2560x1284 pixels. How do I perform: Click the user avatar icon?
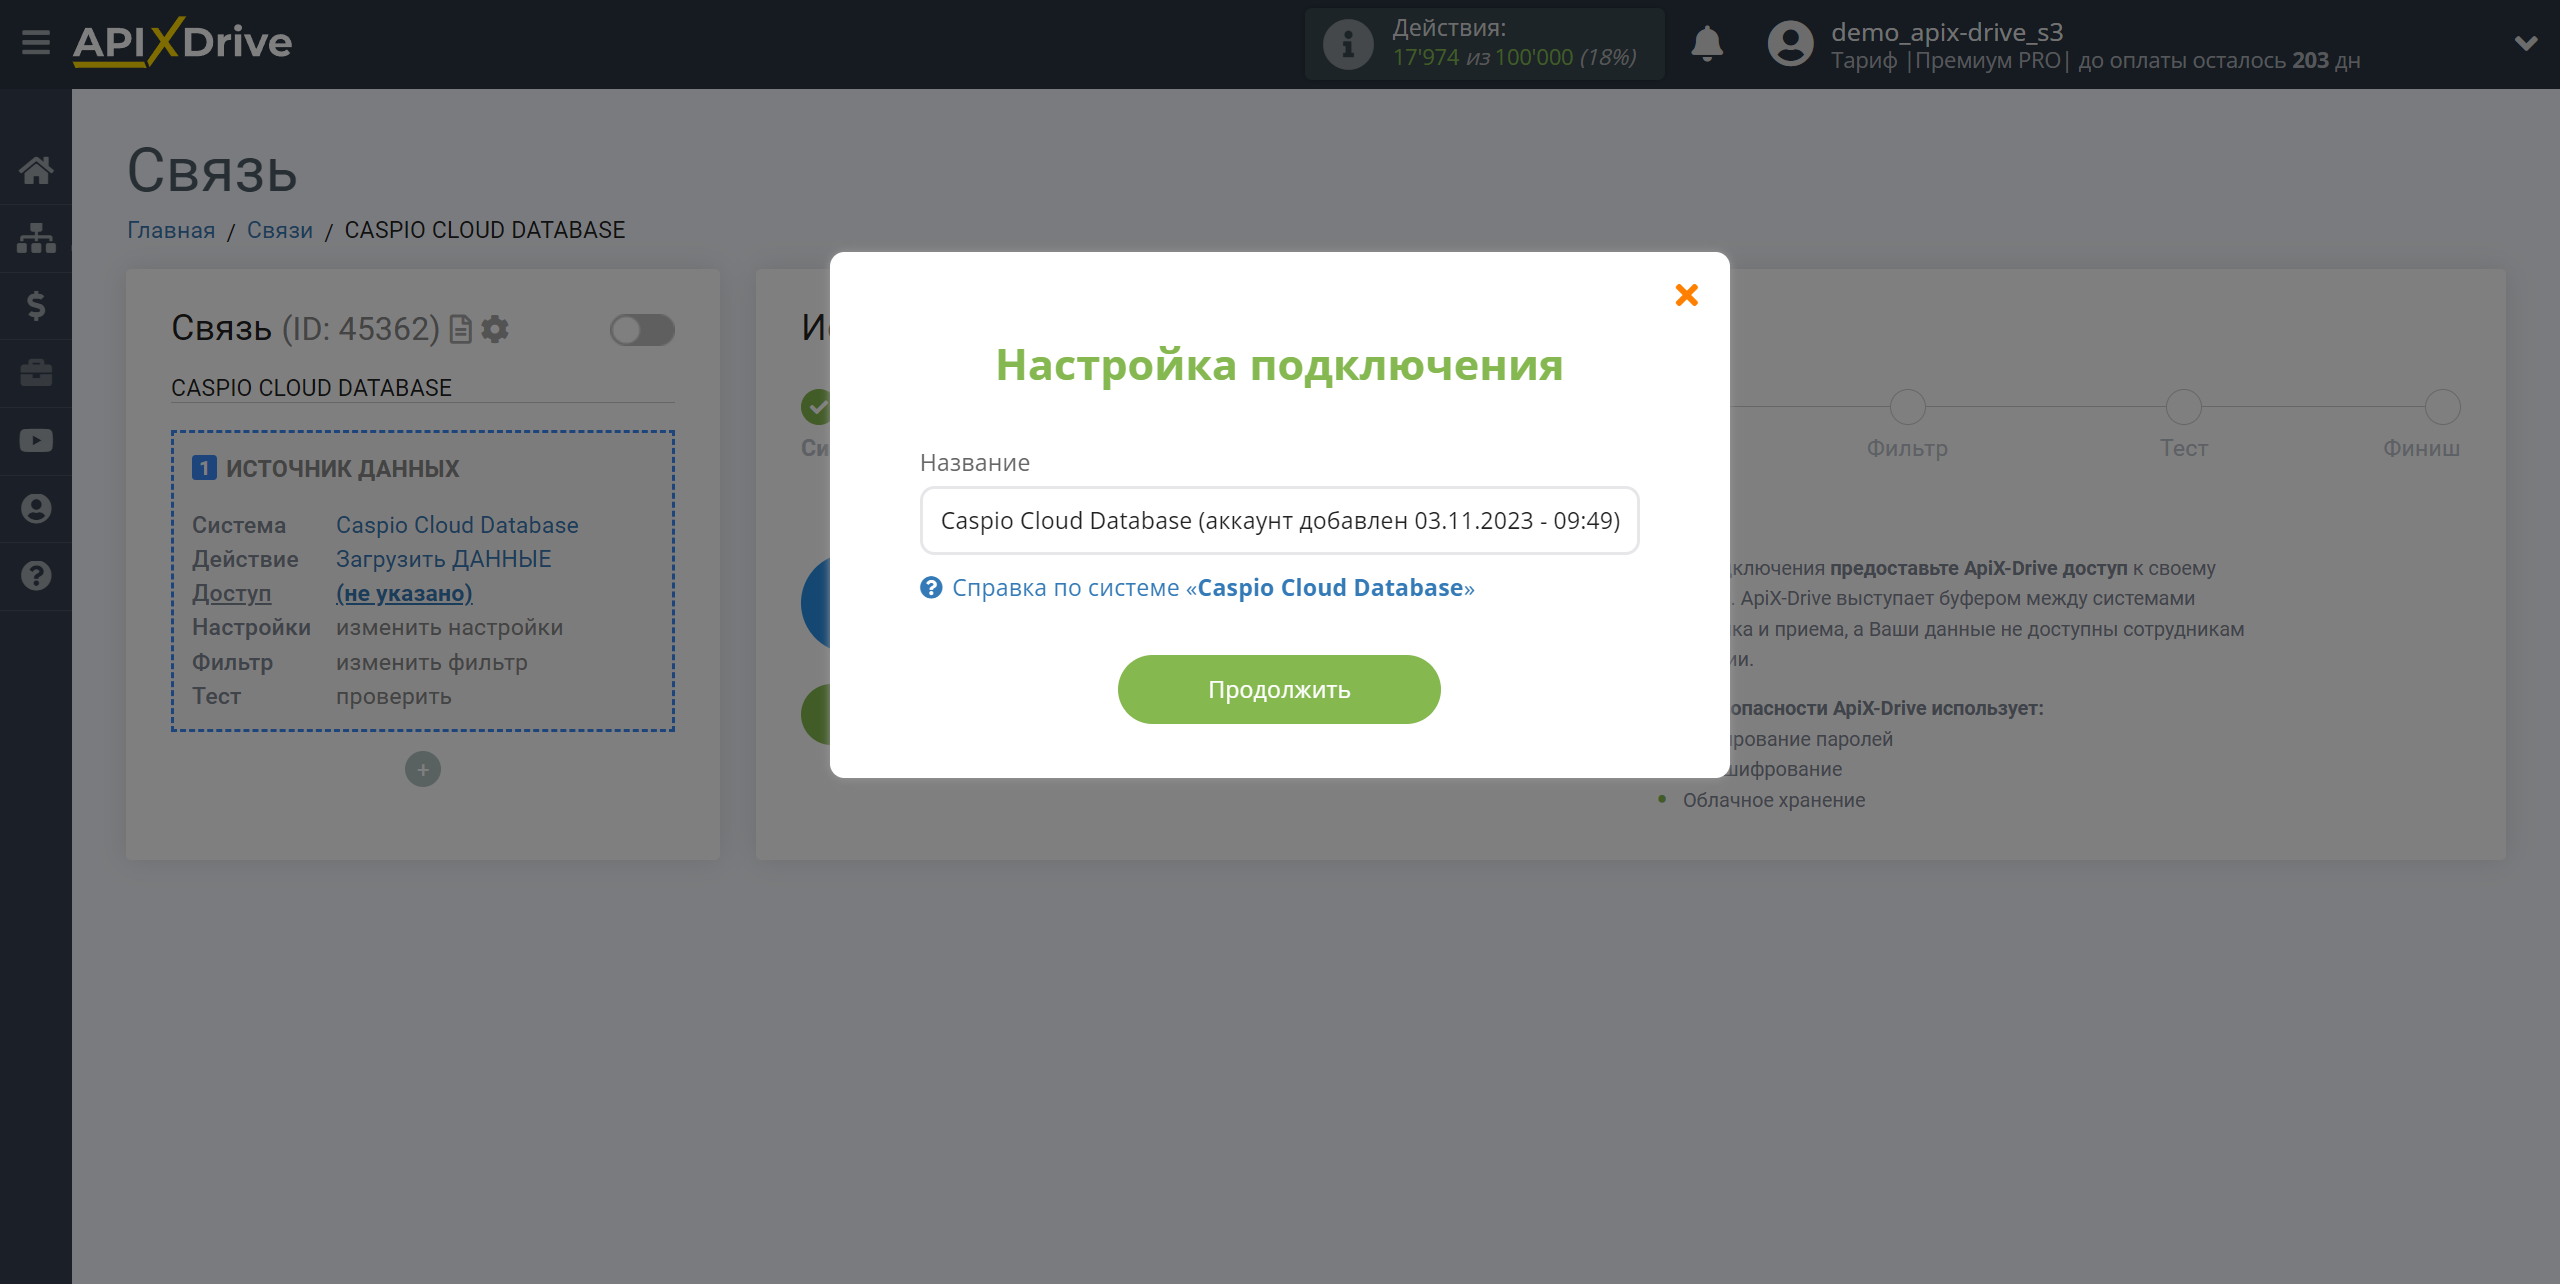point(1790,44)
